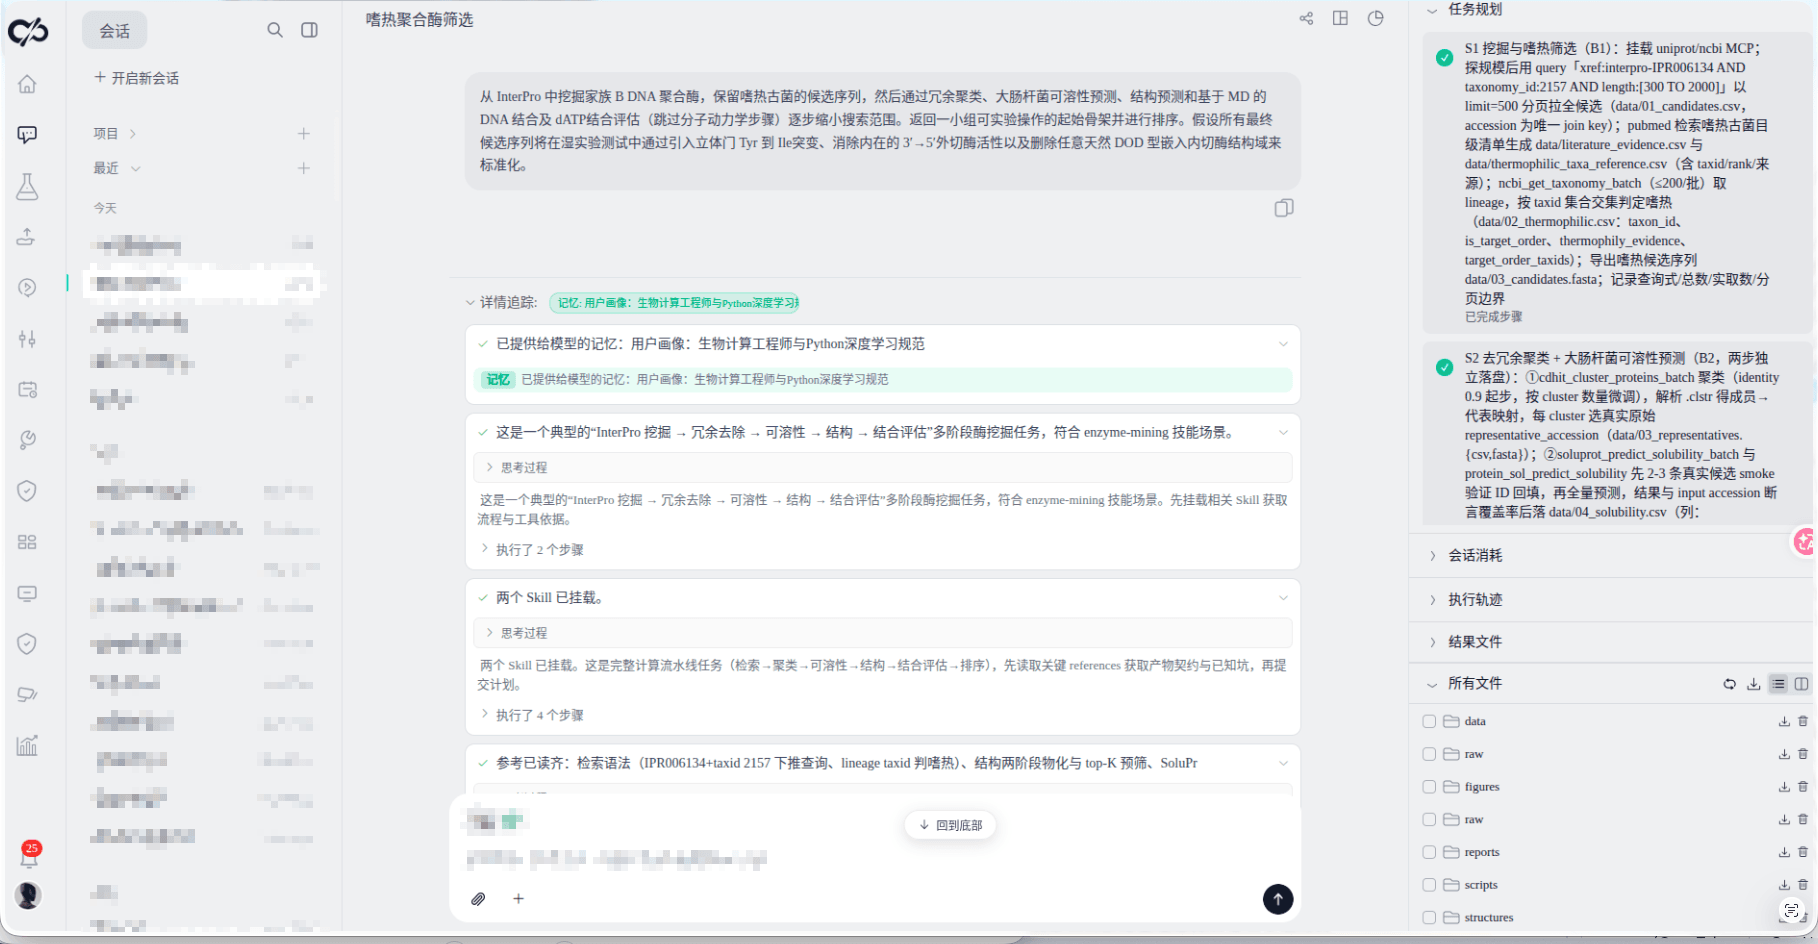Expand 执行了 2 个步骤
The height and width of the screenshot is (944, 1818).
point(532,549)
